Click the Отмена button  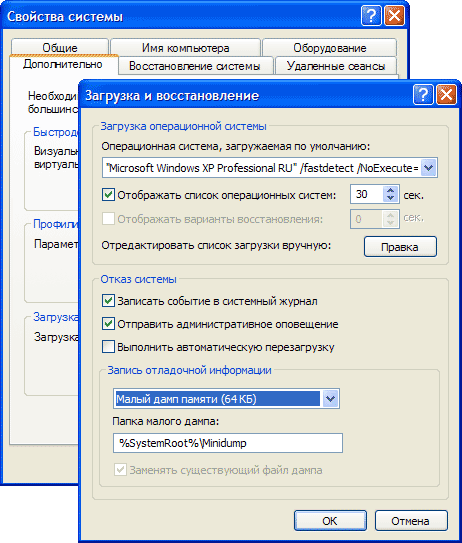(411, 520)
